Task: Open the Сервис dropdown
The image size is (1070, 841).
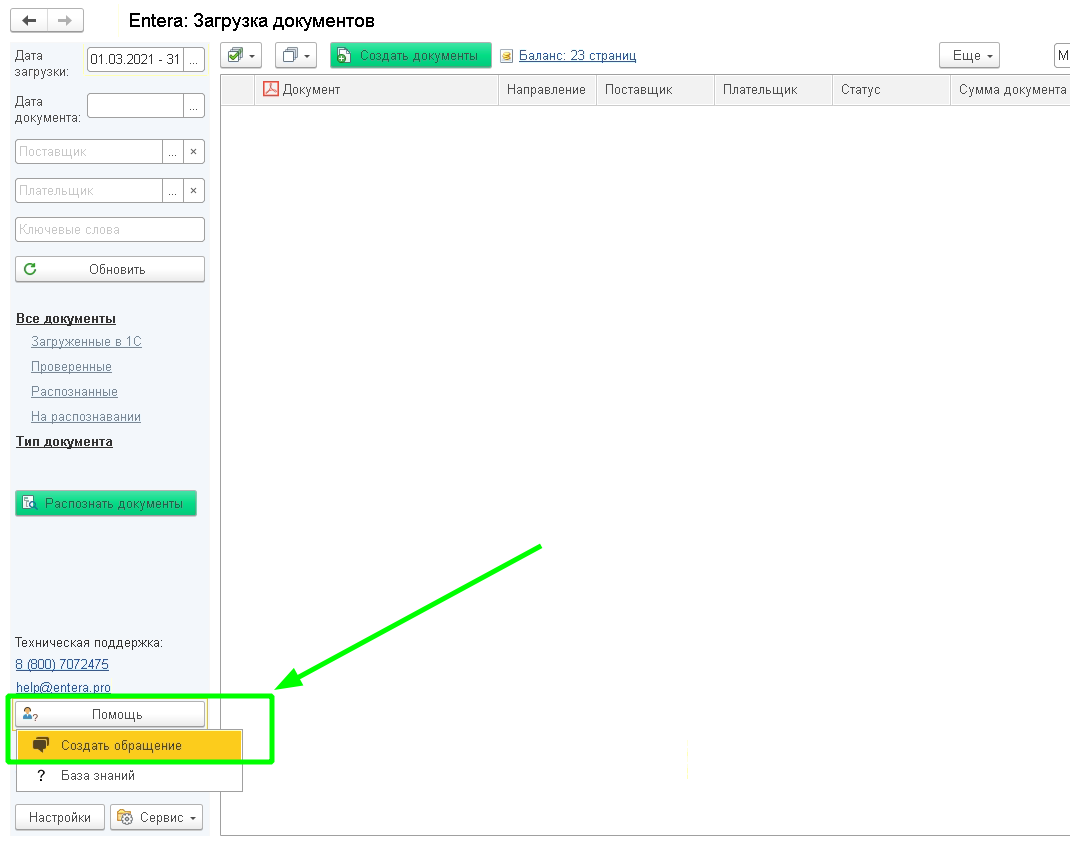Action: pos(156,817)
